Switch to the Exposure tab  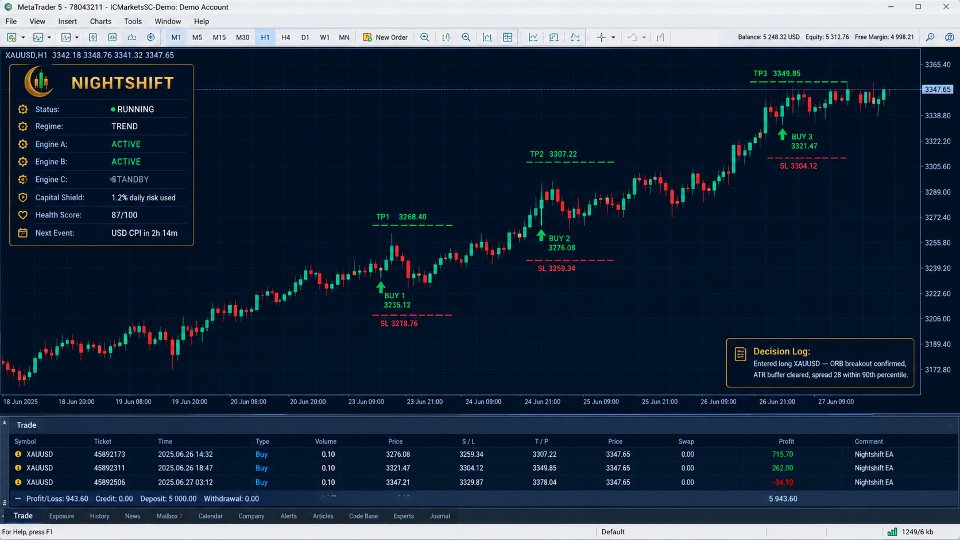click(x=61, y=516)
